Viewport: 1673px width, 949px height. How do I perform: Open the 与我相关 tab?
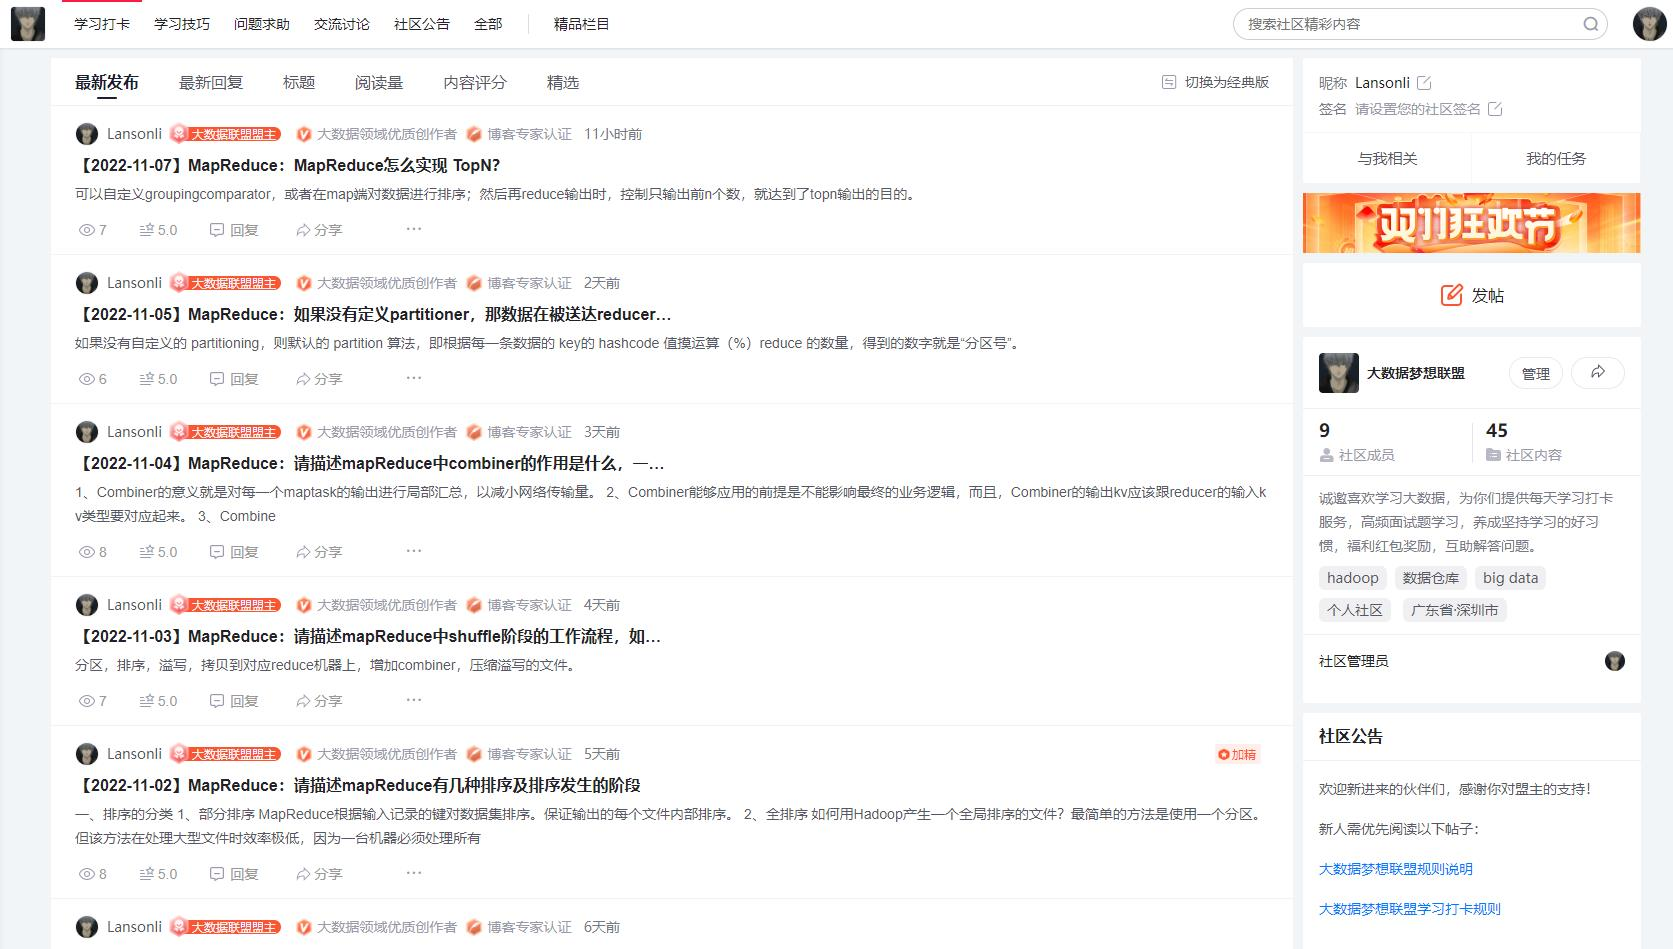(1387, 159)
